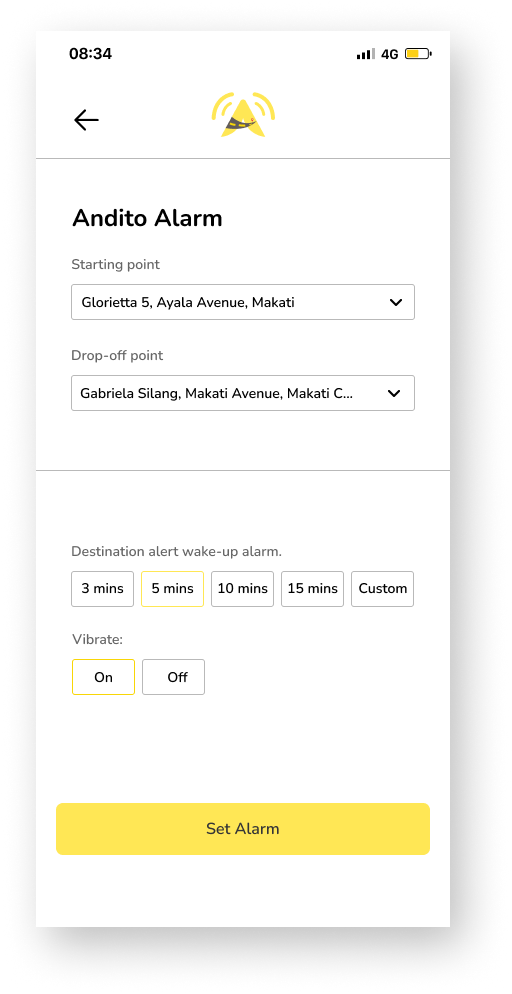
Task: Select the 5 mins alert option
Action: point(172,589)
